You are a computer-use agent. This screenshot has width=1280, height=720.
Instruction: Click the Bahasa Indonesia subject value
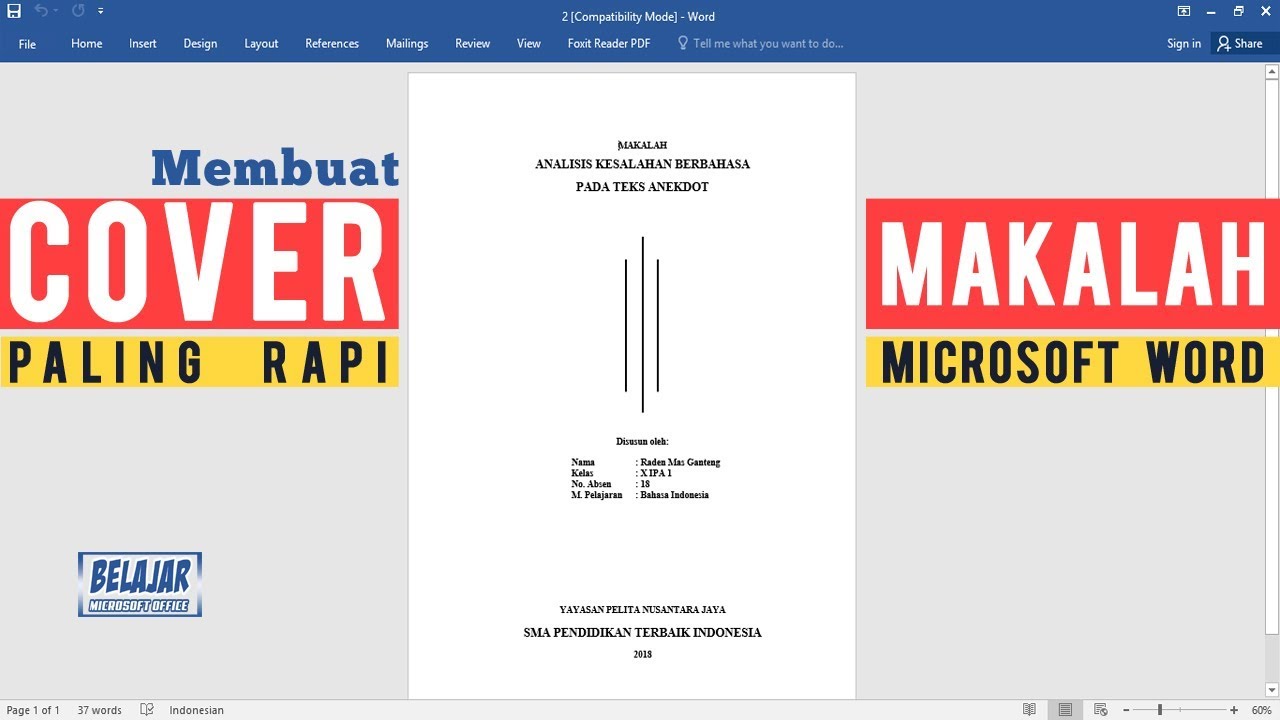[674, 495]
